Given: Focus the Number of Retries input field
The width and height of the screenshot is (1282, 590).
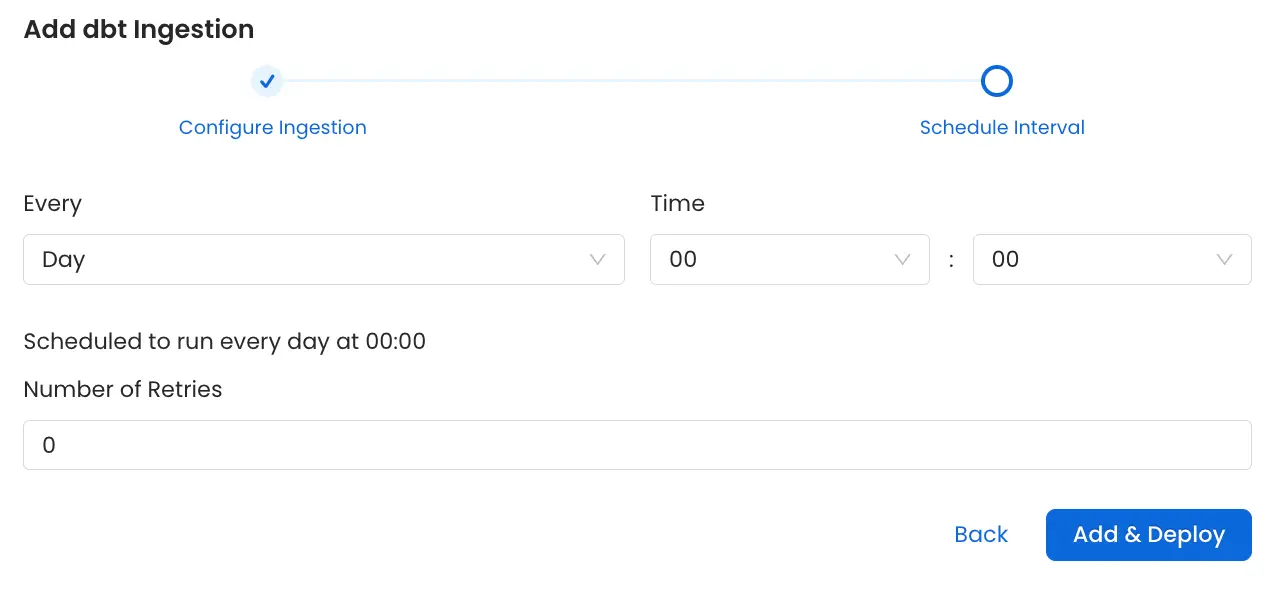Looking at the screenshot, I should click(x=637, y=445).
